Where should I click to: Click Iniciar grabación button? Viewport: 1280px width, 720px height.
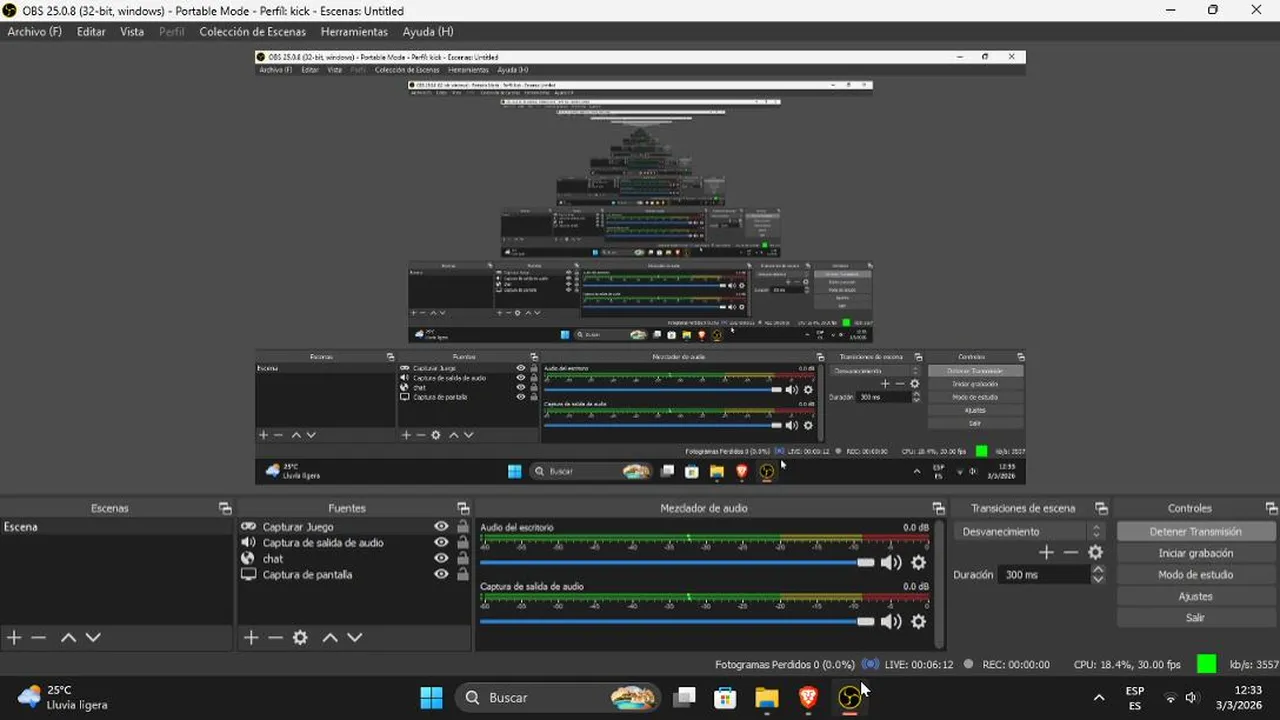1195,553
